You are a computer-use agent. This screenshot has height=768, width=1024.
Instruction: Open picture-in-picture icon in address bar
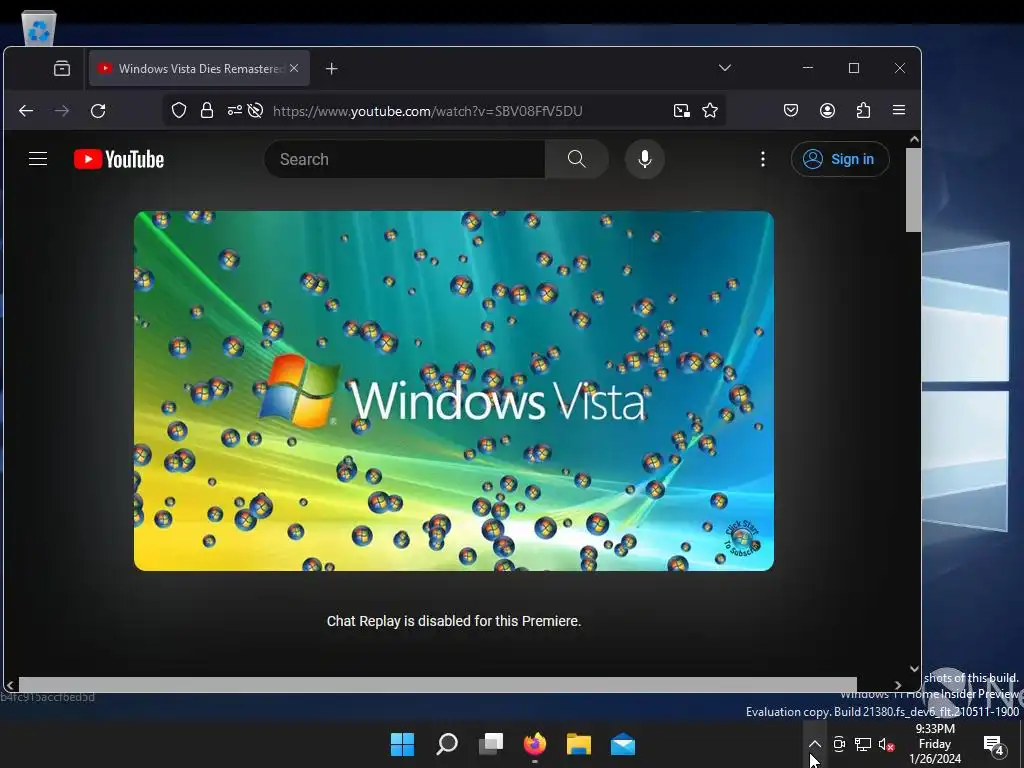click(681, 110)
